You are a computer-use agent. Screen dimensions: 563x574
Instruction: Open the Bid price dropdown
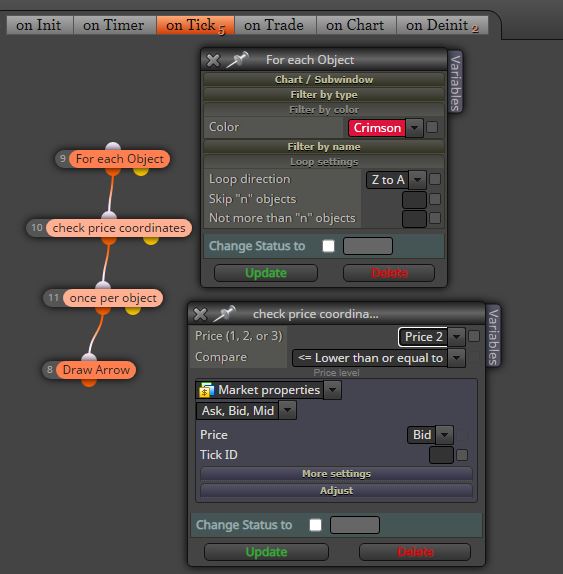[x=444, y=435]
